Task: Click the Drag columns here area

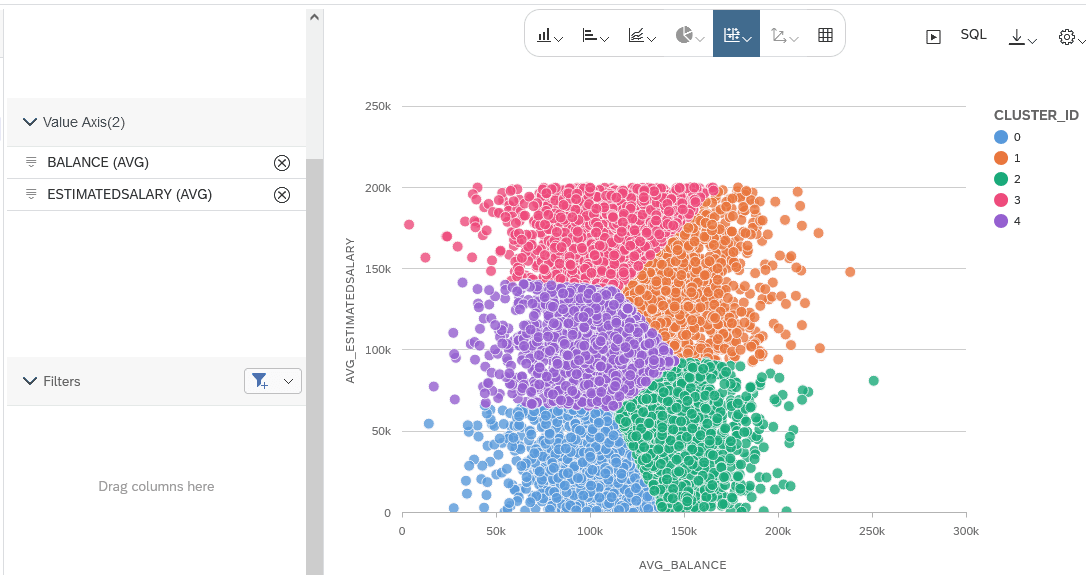Action: 156,486
